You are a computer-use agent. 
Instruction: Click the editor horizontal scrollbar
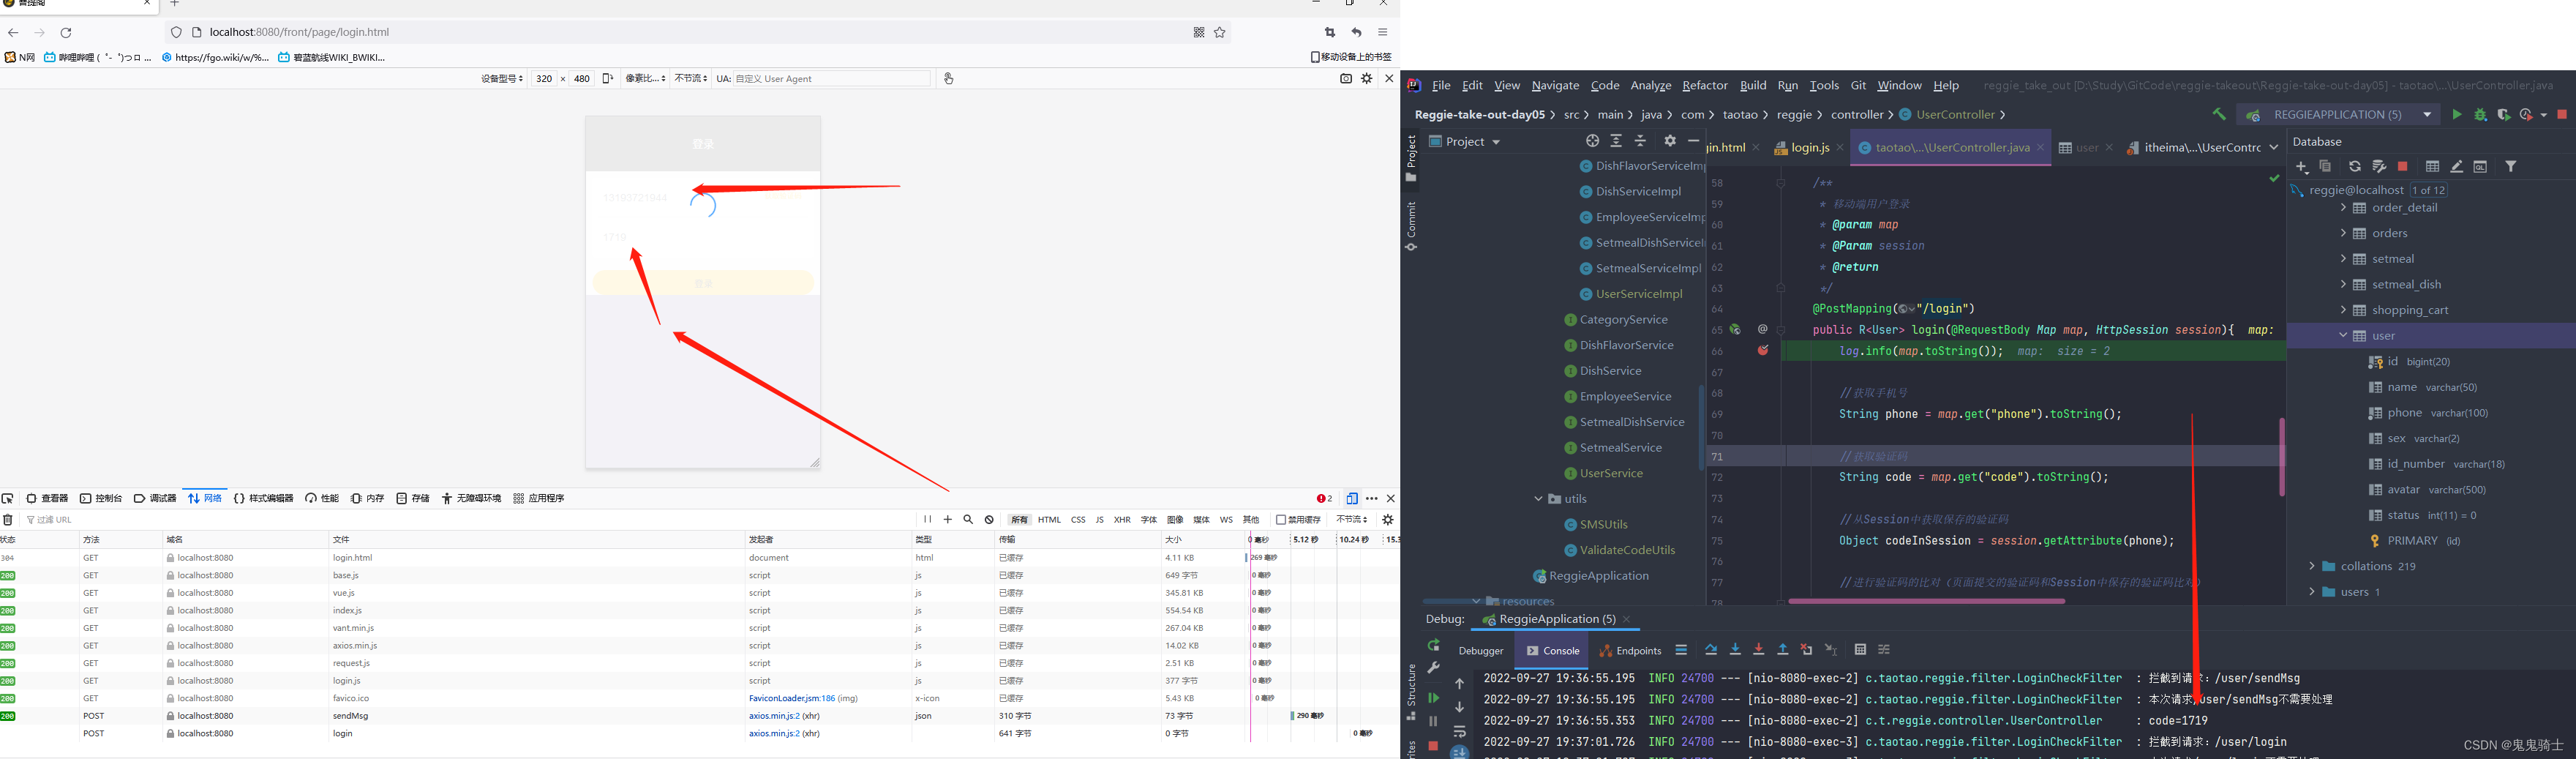coord(1926,601)
